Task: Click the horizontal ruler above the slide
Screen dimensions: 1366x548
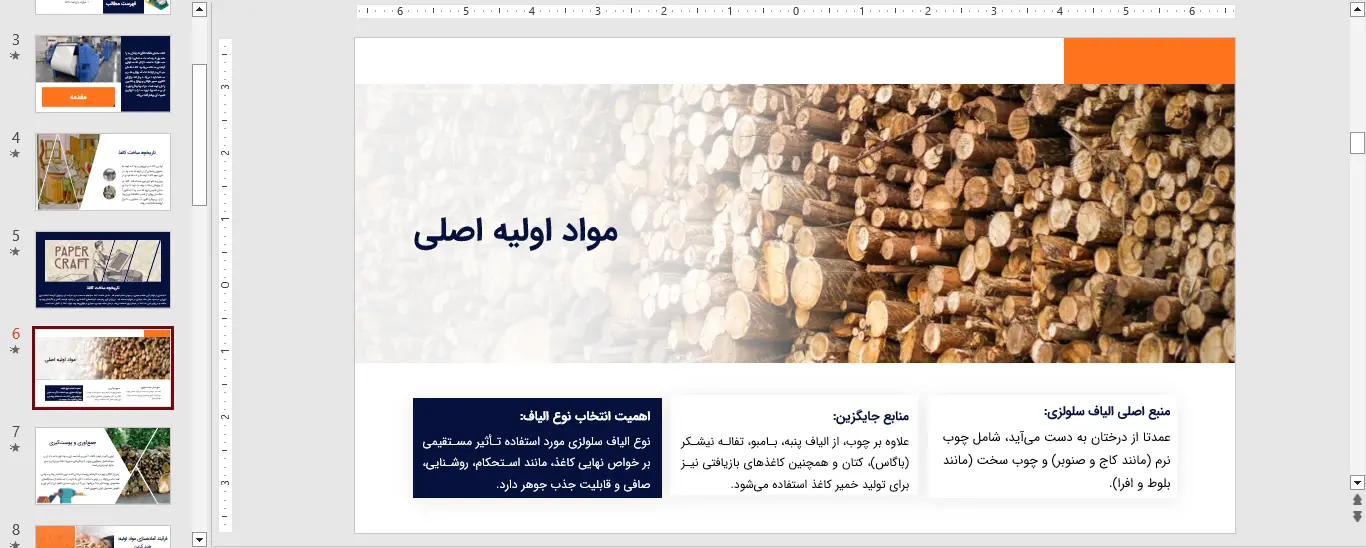Action: tap(795, 12)
